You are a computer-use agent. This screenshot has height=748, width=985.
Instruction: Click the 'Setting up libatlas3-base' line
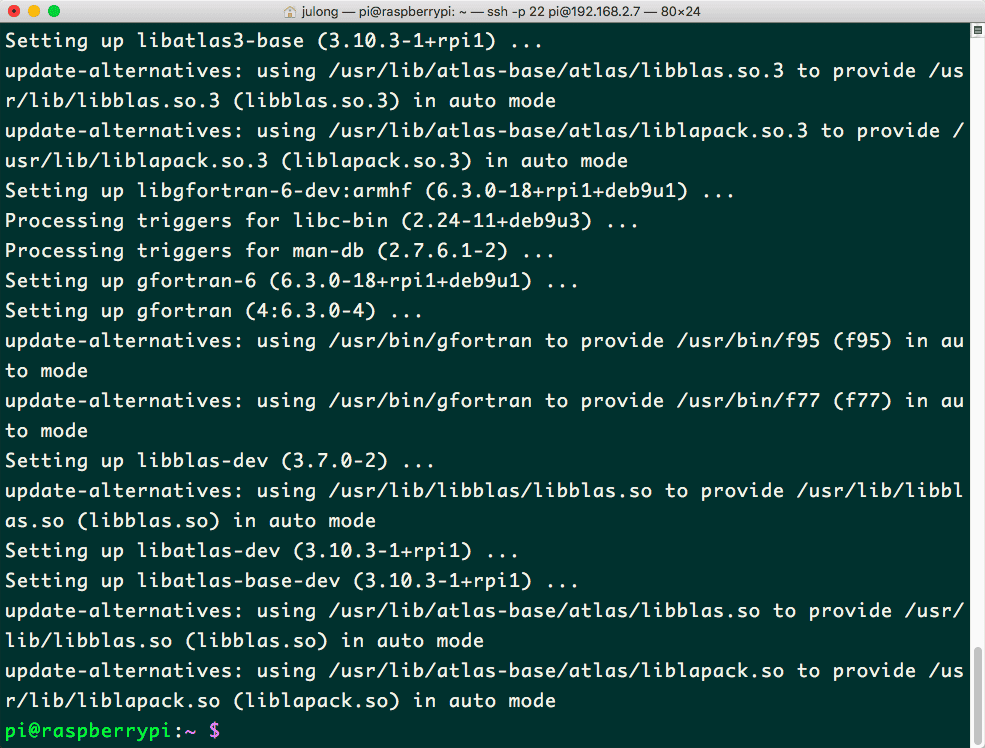pyautogui.click(x=273, y=41)
